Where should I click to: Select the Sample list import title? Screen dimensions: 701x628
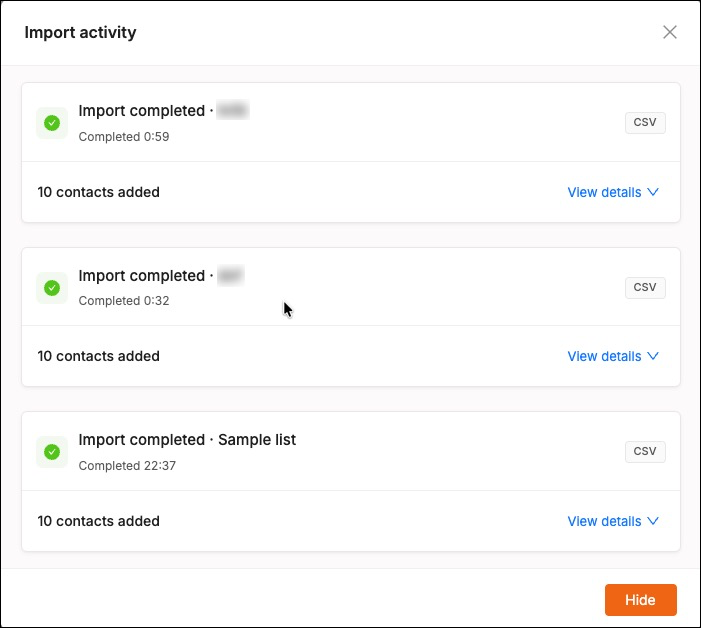[x=187, y=440]
